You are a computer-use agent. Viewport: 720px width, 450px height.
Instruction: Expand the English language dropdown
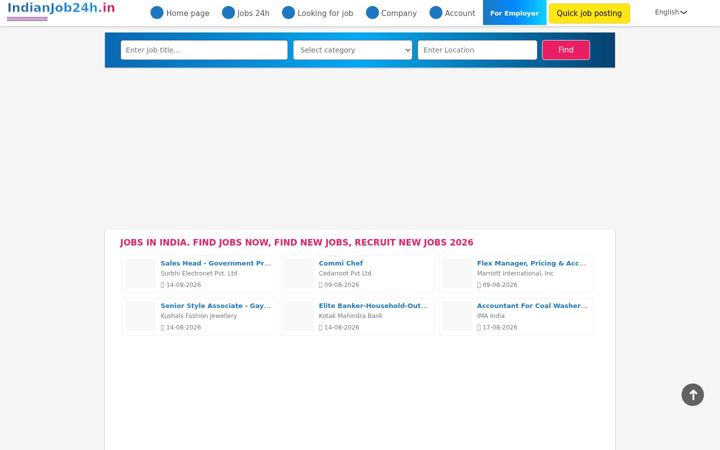coord(670,12)
